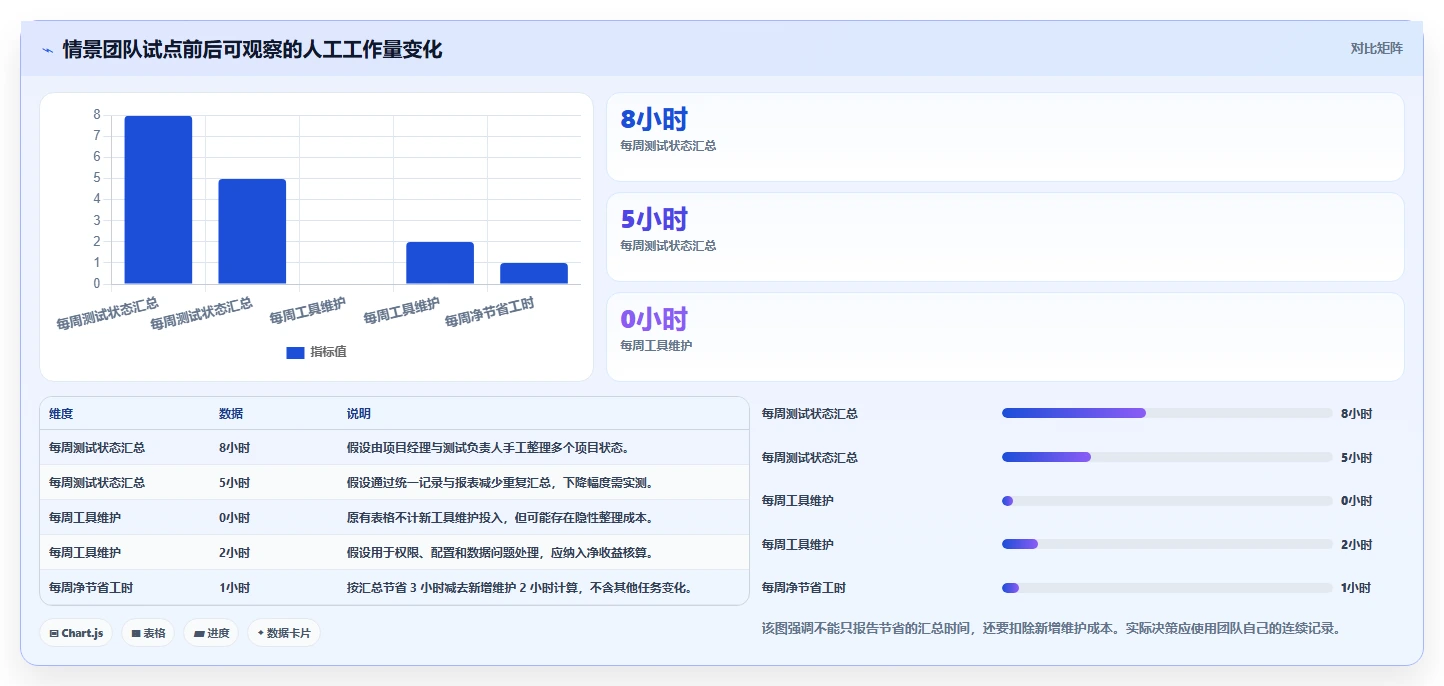Click description starting 原有表格不计新工具维护投入
Image resolution: width=1444 pixels, height=686 pixels.
tap(500, 518)
